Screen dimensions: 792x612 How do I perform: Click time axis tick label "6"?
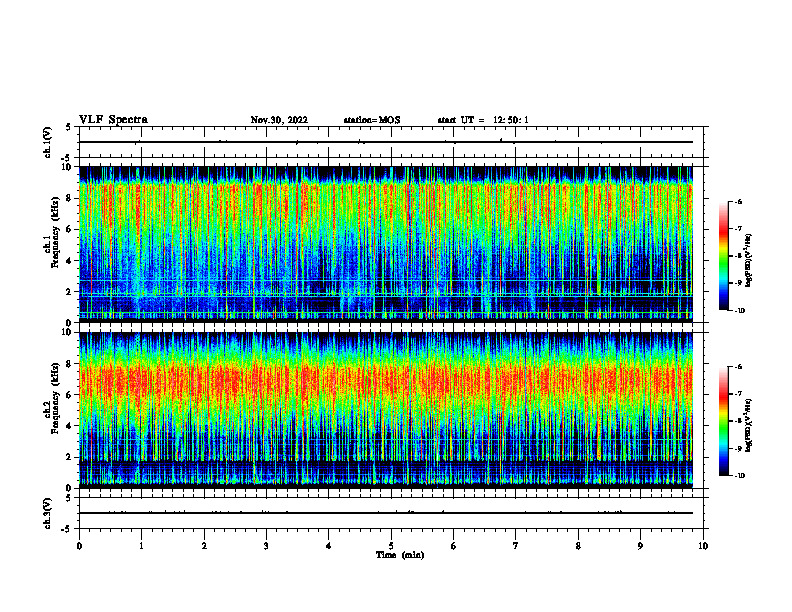pyautogui.click(x=454, y=546)
